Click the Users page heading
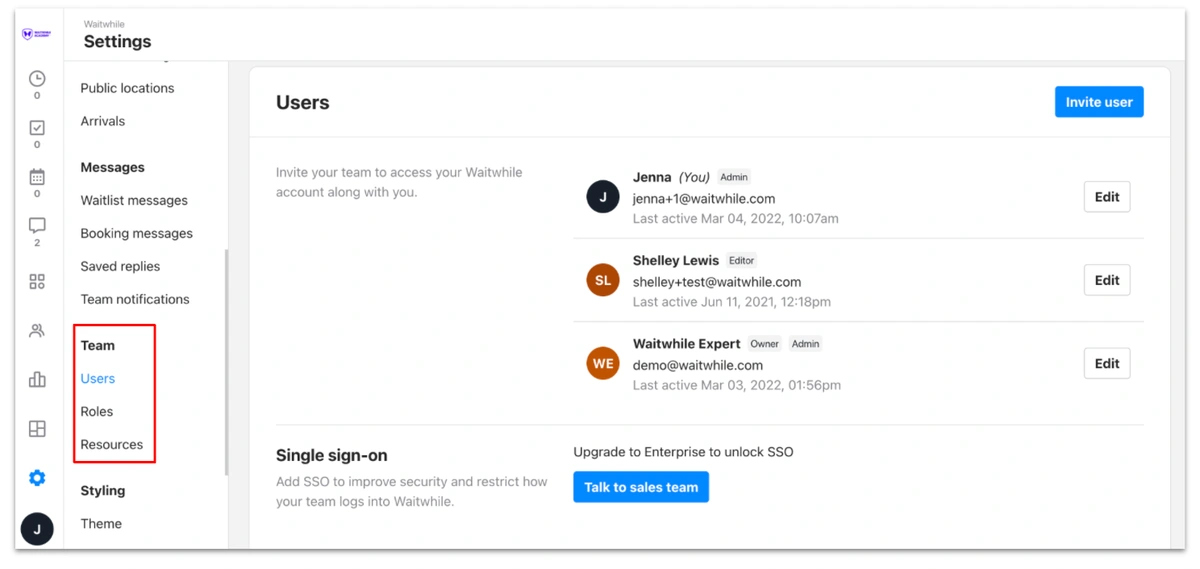 coord(303,102)
